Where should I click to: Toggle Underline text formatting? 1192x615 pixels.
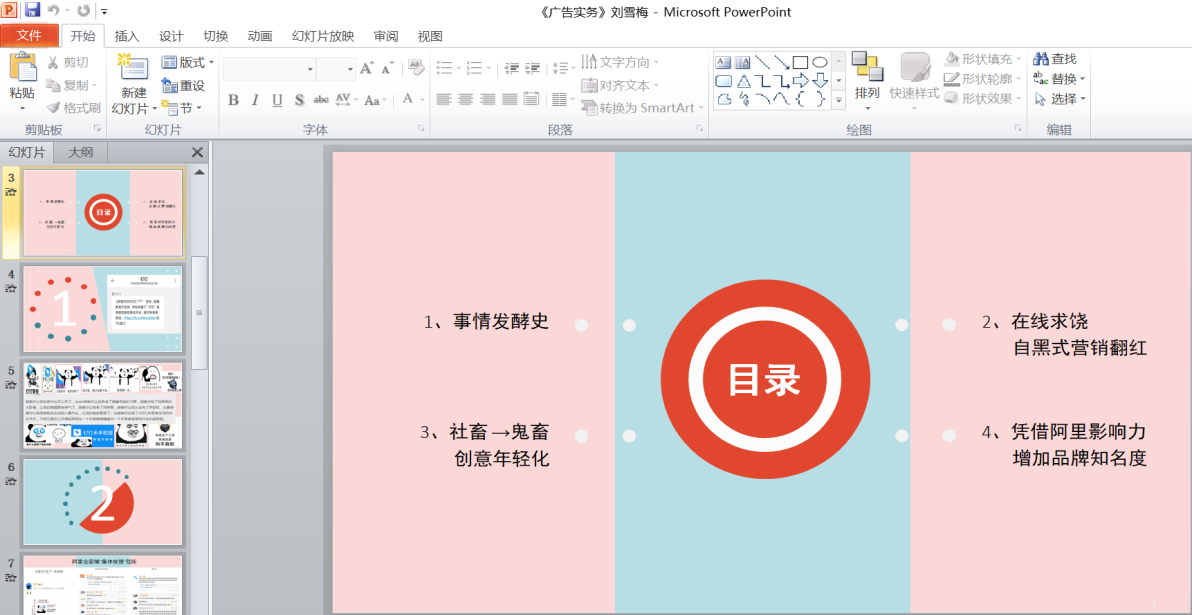[277, 100]
